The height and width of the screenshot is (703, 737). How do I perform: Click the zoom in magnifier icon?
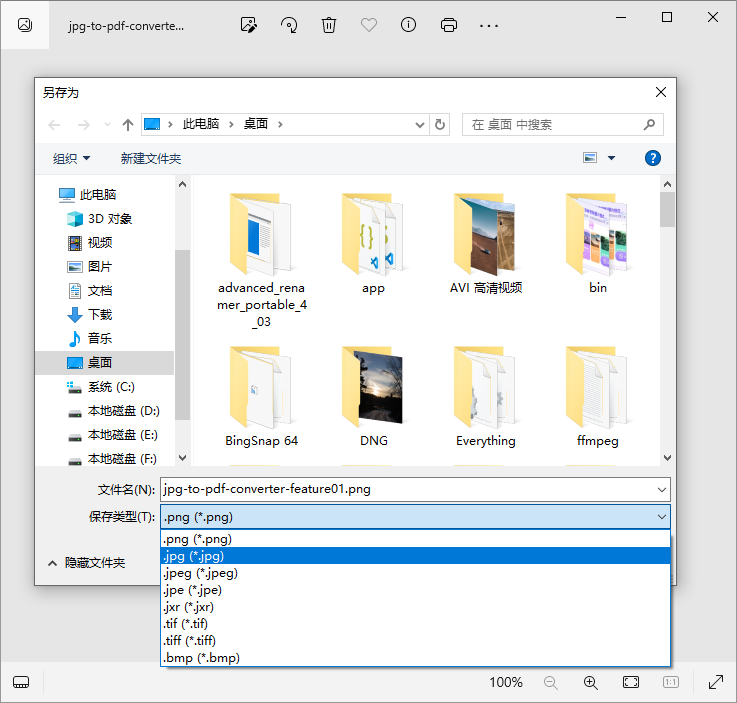[591, 682]
